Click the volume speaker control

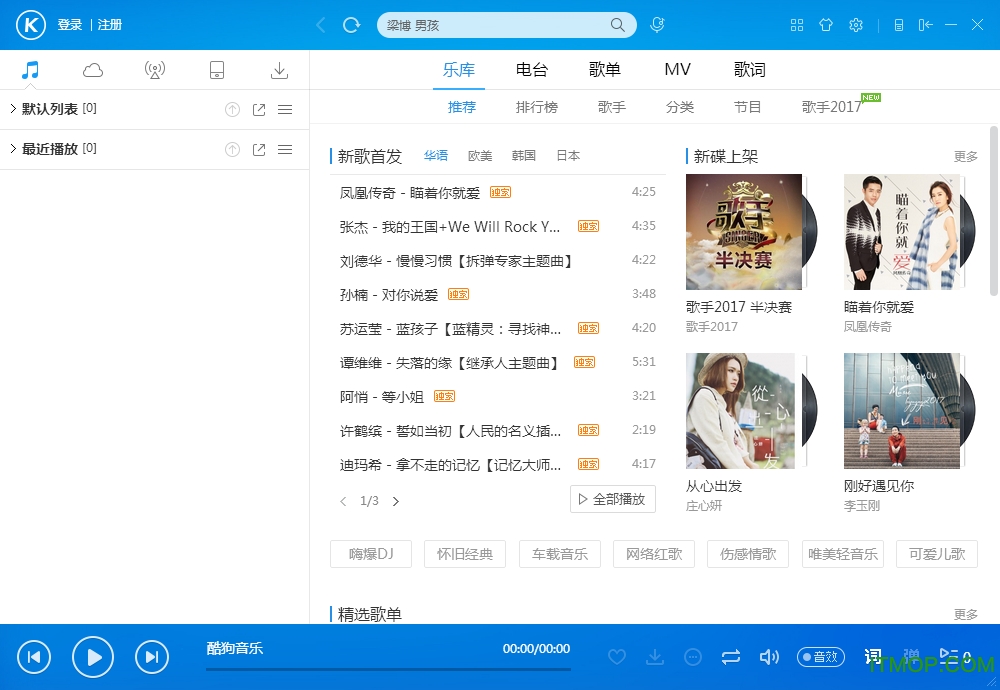769,657
